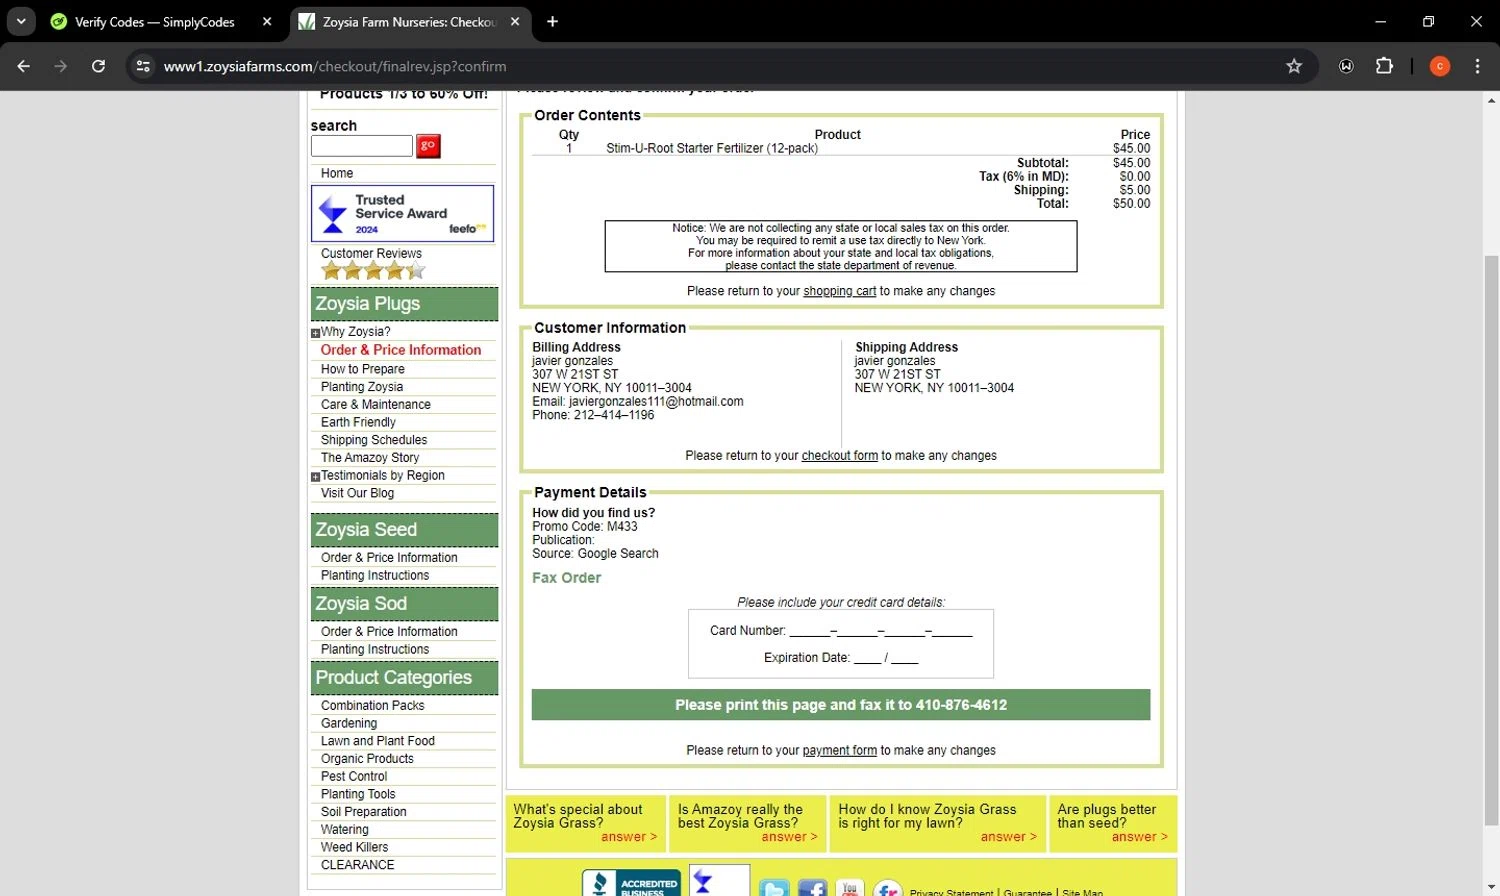Follow the payment form link
This screenshot has height=896, width=1500.
coord(839,750)
